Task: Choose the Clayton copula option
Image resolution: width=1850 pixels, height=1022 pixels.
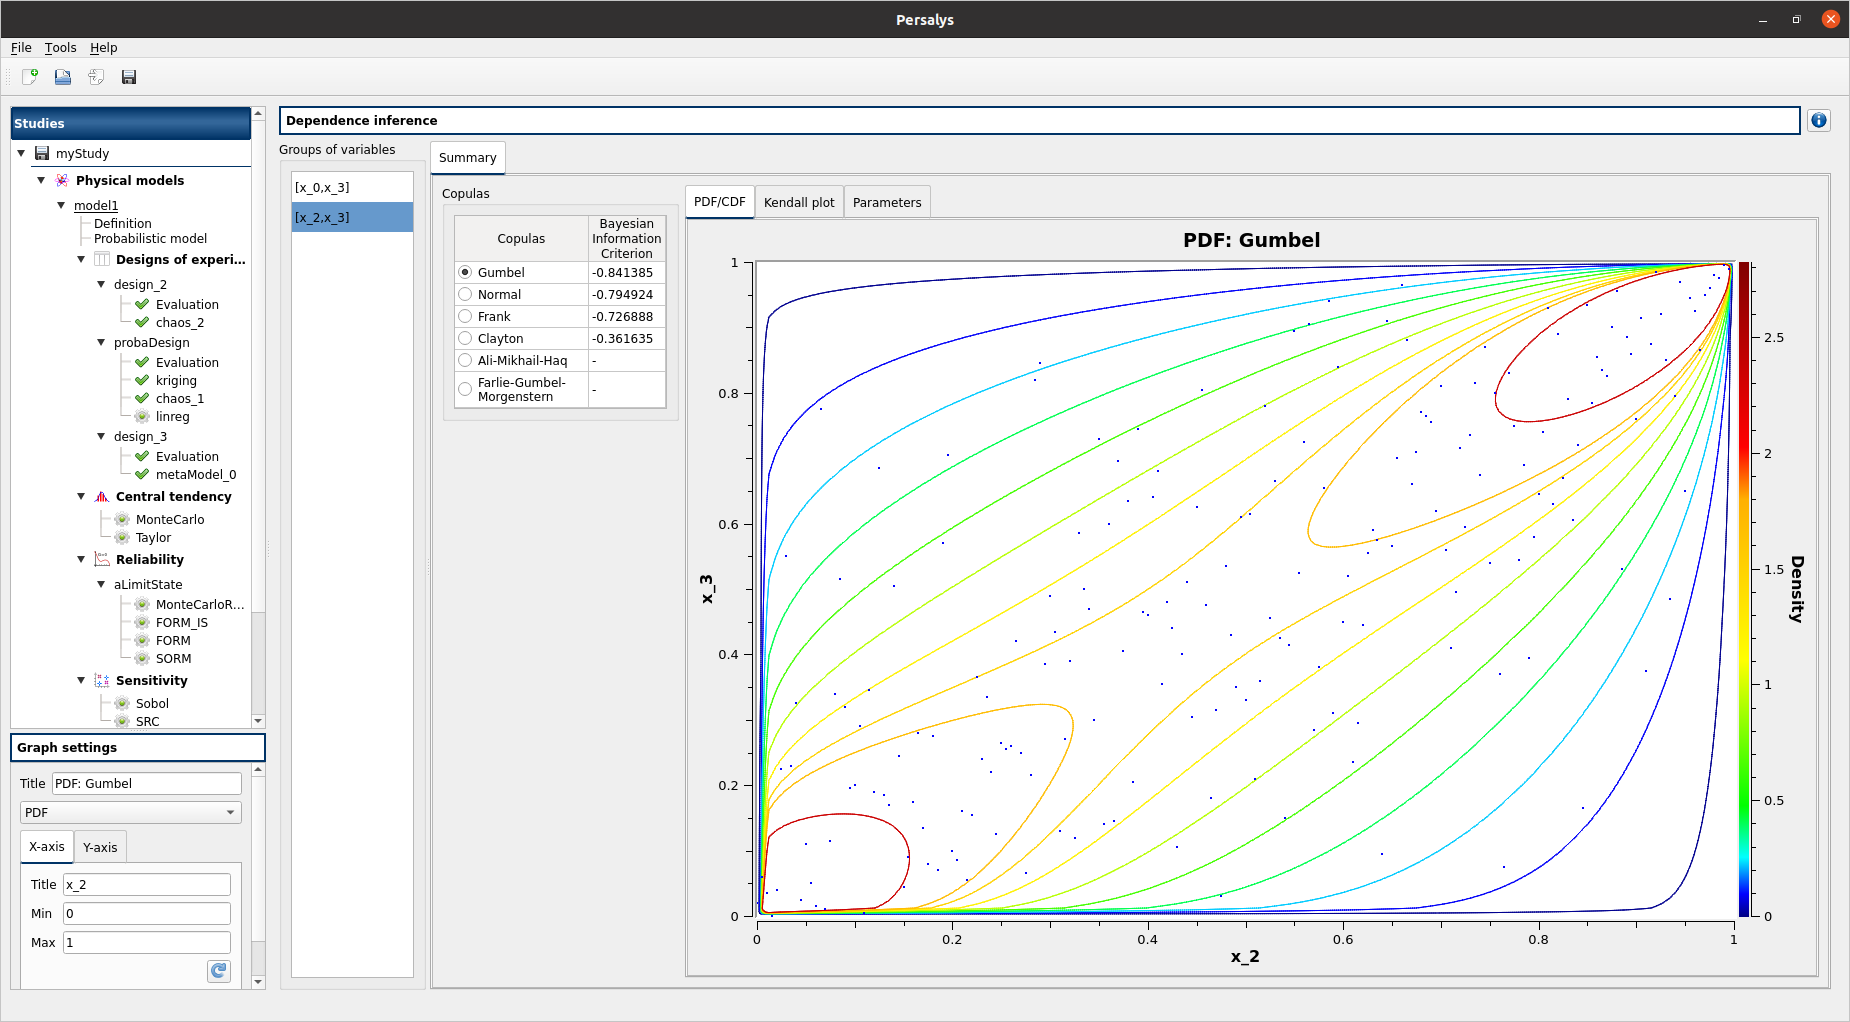Action: (465, 339)
